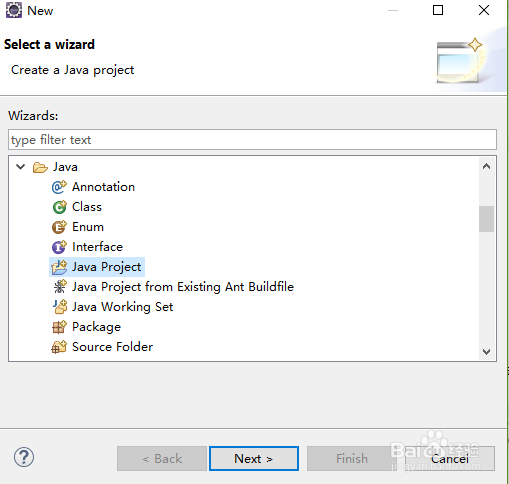Screen dimensions: 509x484
Task: Click the Package wizard icon
Action: [x=59, y=327]
